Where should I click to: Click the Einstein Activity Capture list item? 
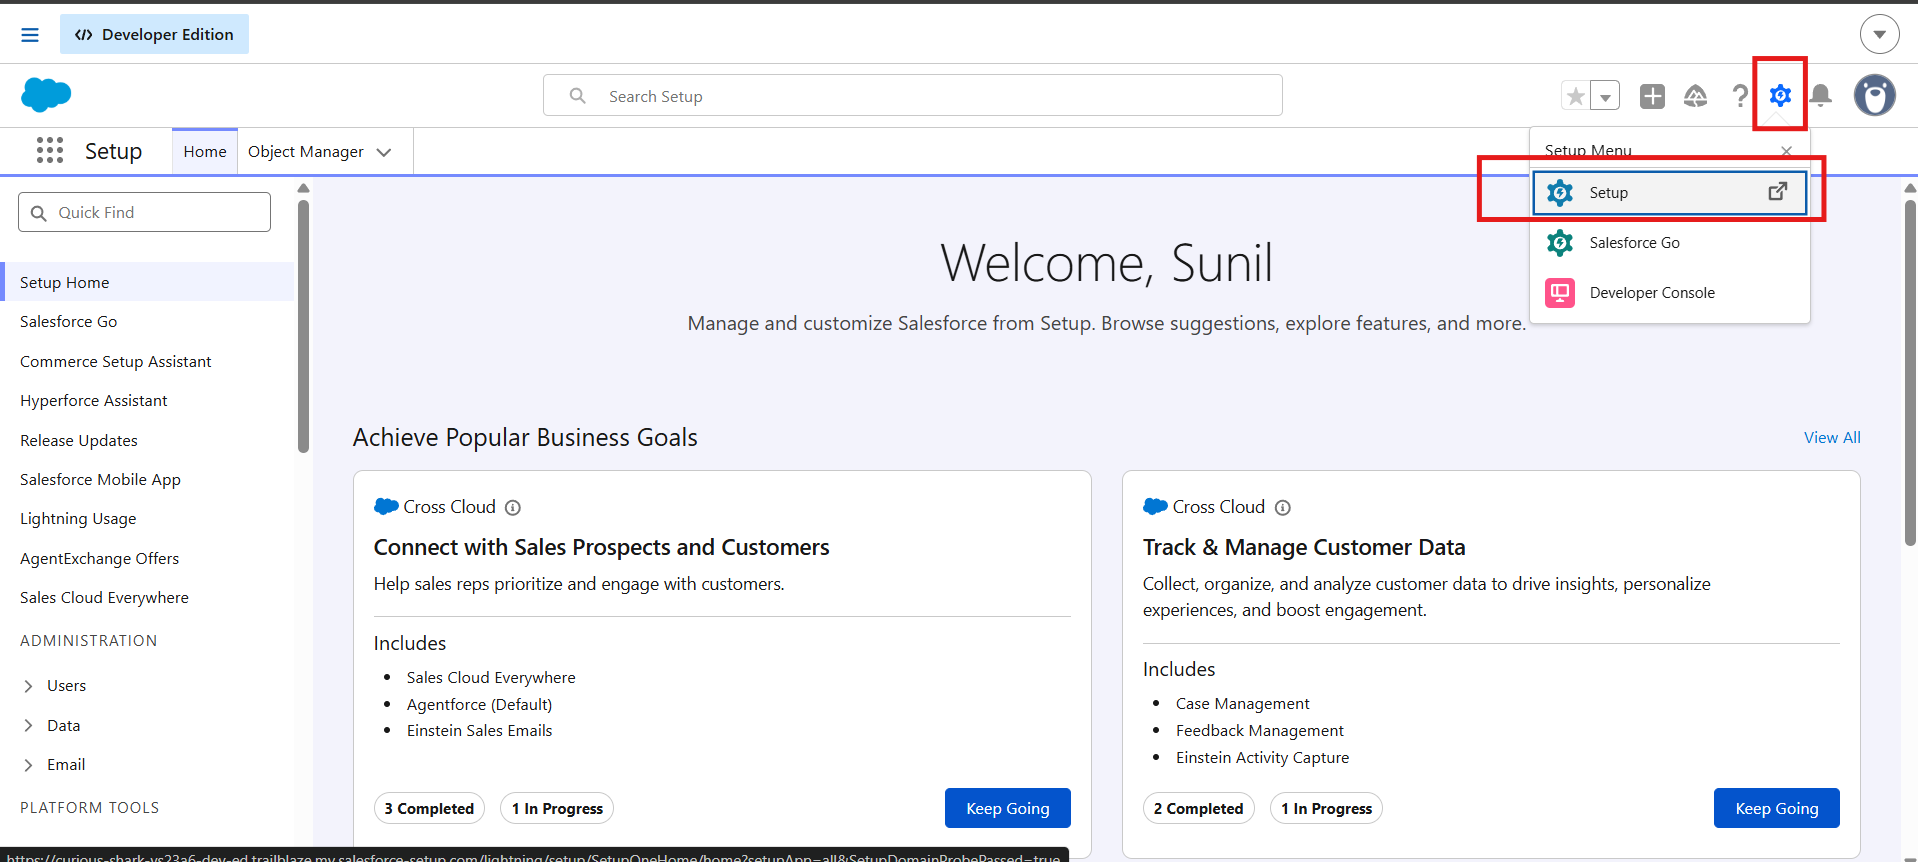tap(1263, 758)
